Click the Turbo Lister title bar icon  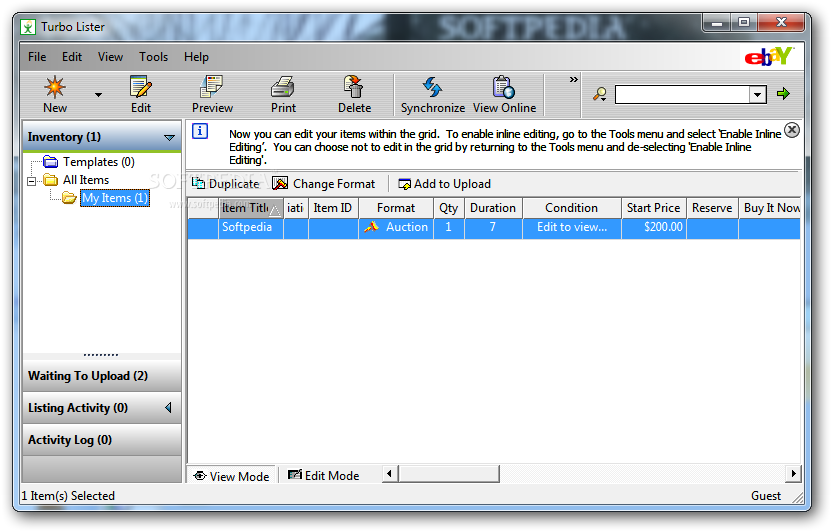click(28, 27)
